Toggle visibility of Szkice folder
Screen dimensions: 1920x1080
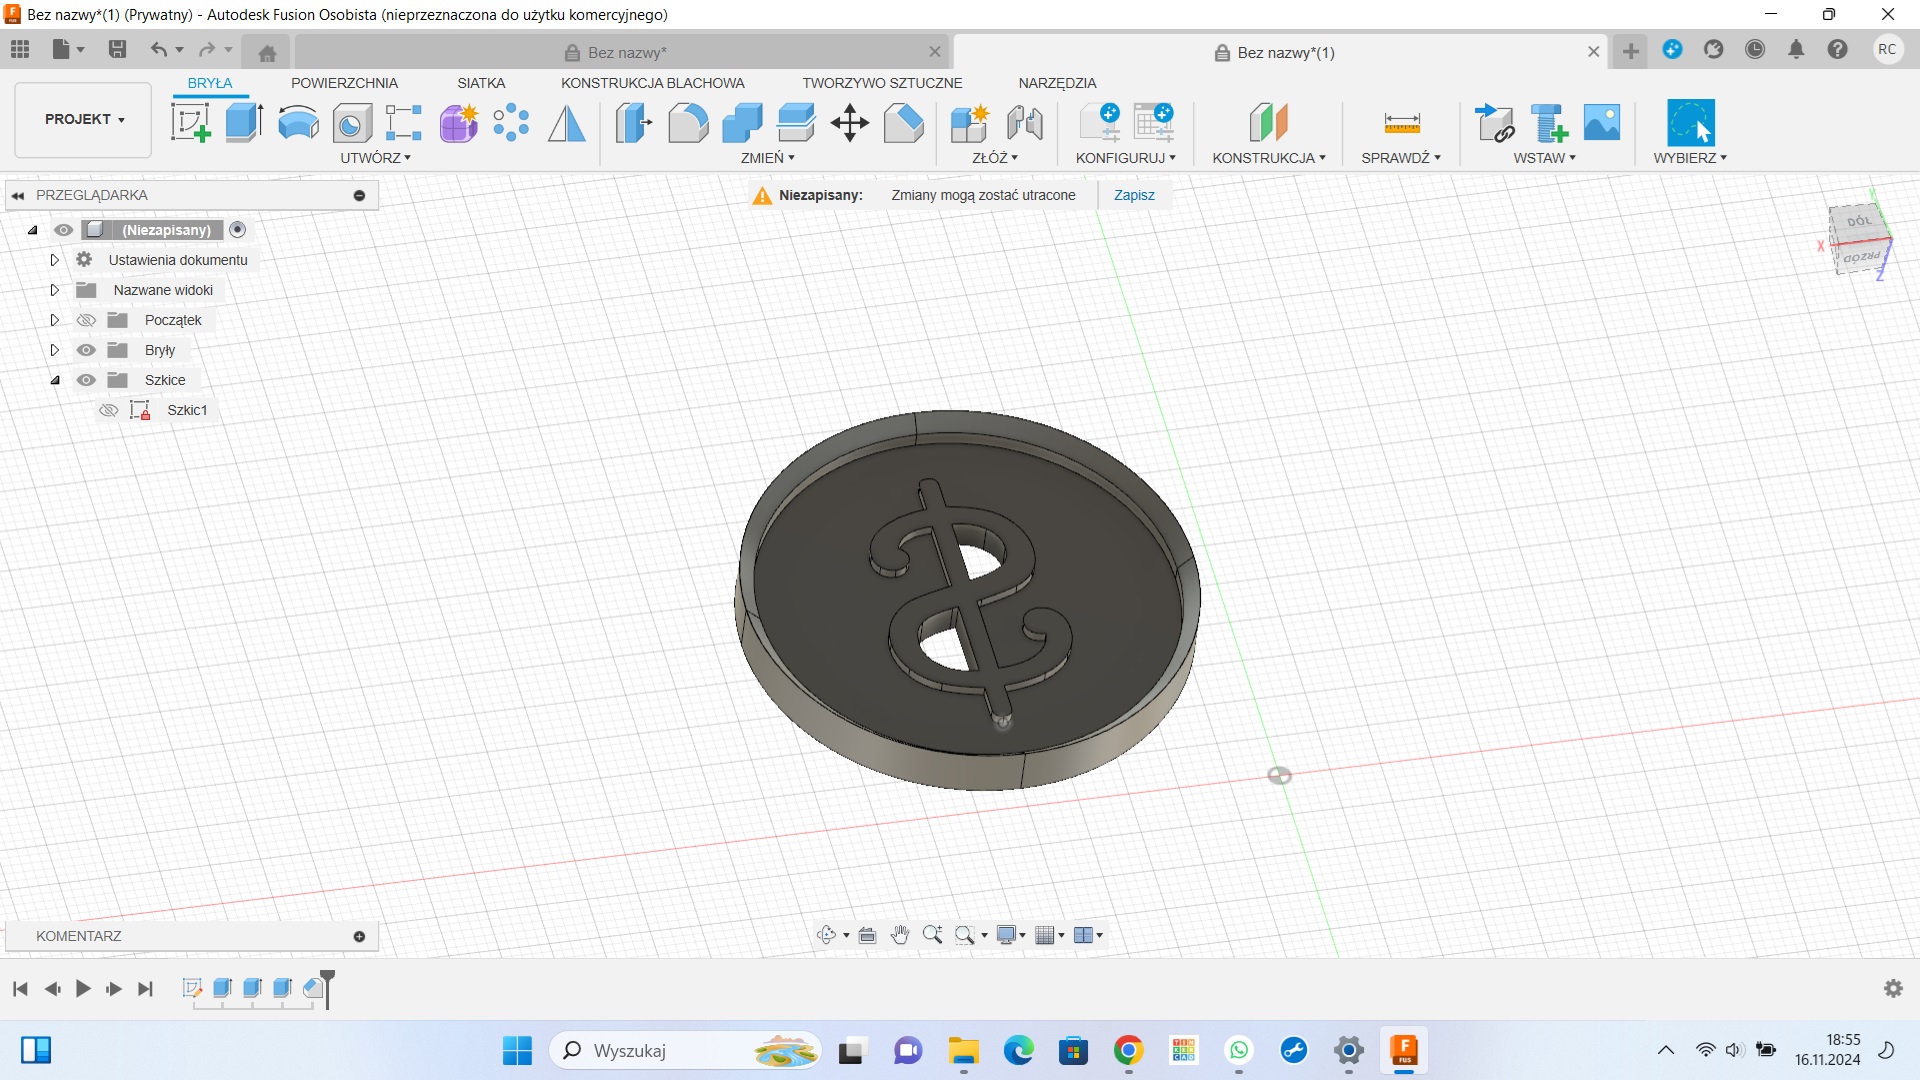(87, 380)
